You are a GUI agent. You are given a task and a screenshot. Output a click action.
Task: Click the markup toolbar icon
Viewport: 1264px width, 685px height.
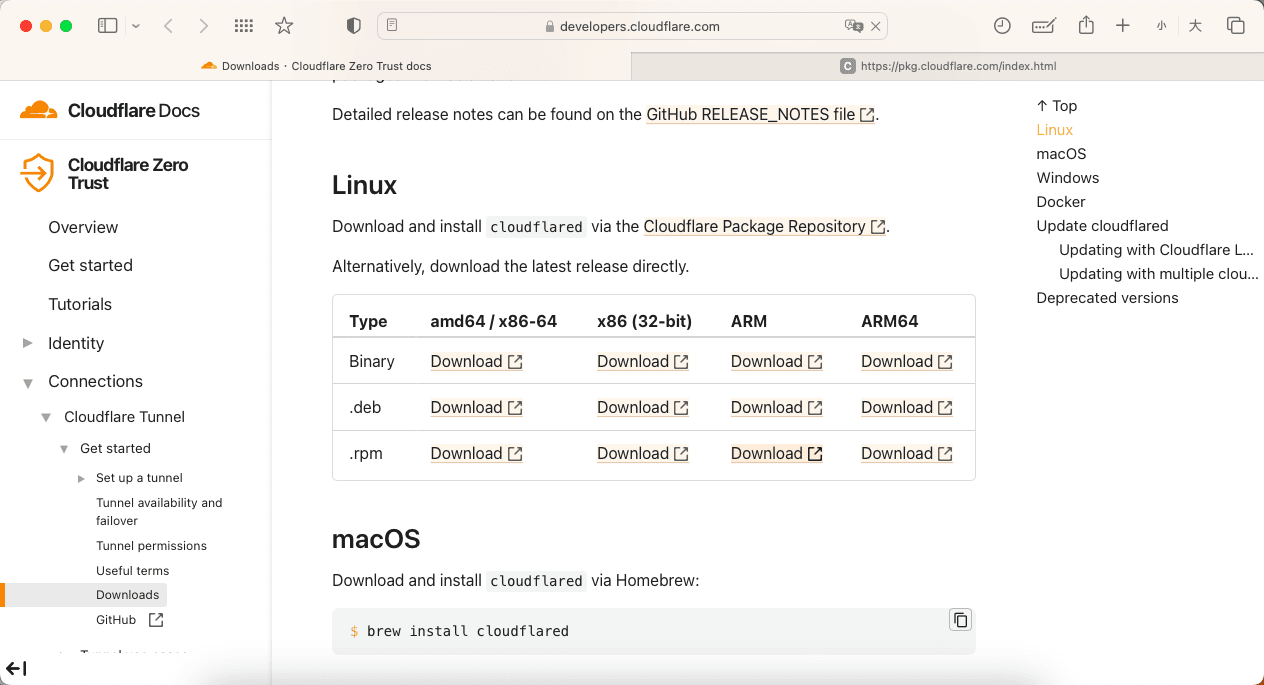click(x=1044, y=26)
